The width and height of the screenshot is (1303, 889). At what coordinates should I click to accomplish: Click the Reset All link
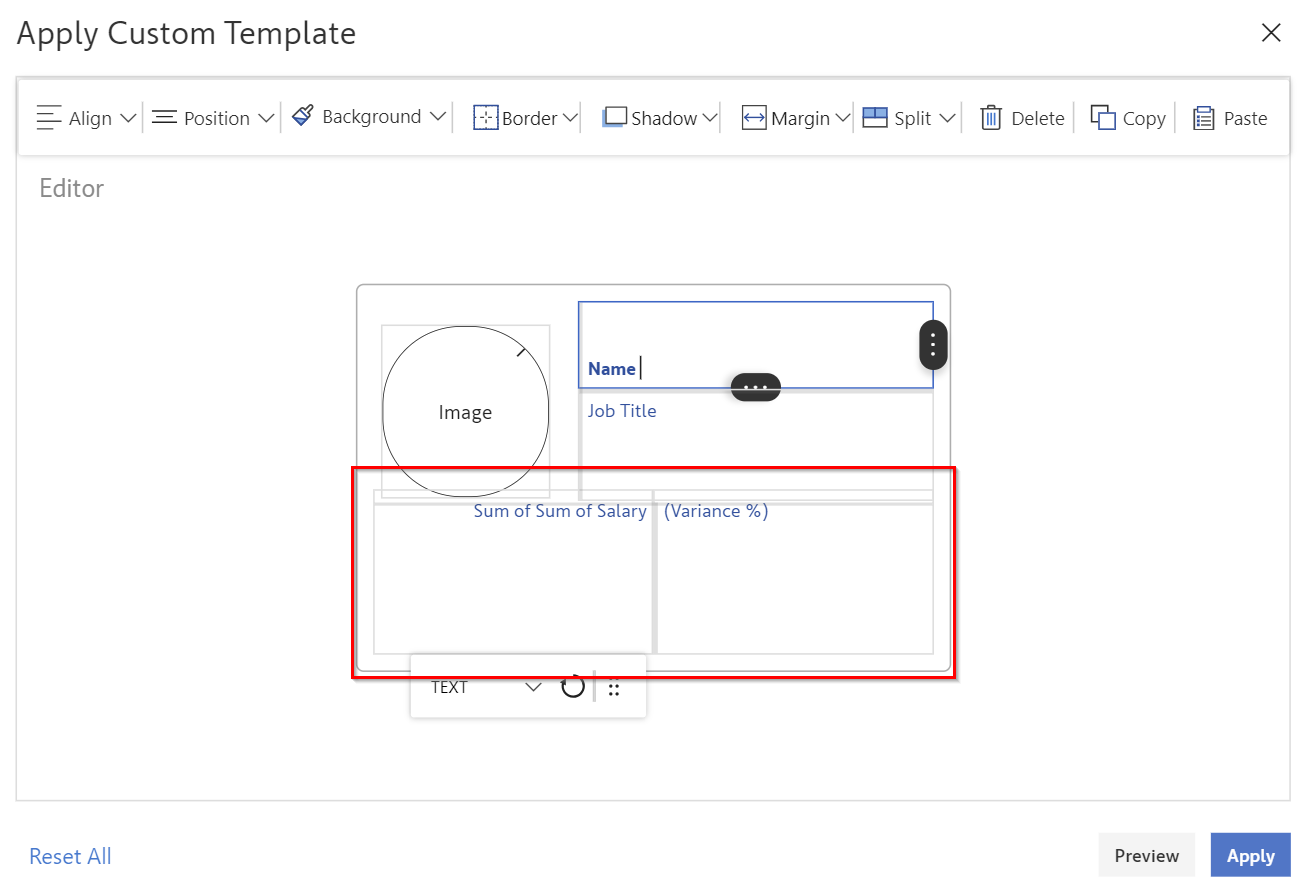pyautogui.click(x=70, y=856)
